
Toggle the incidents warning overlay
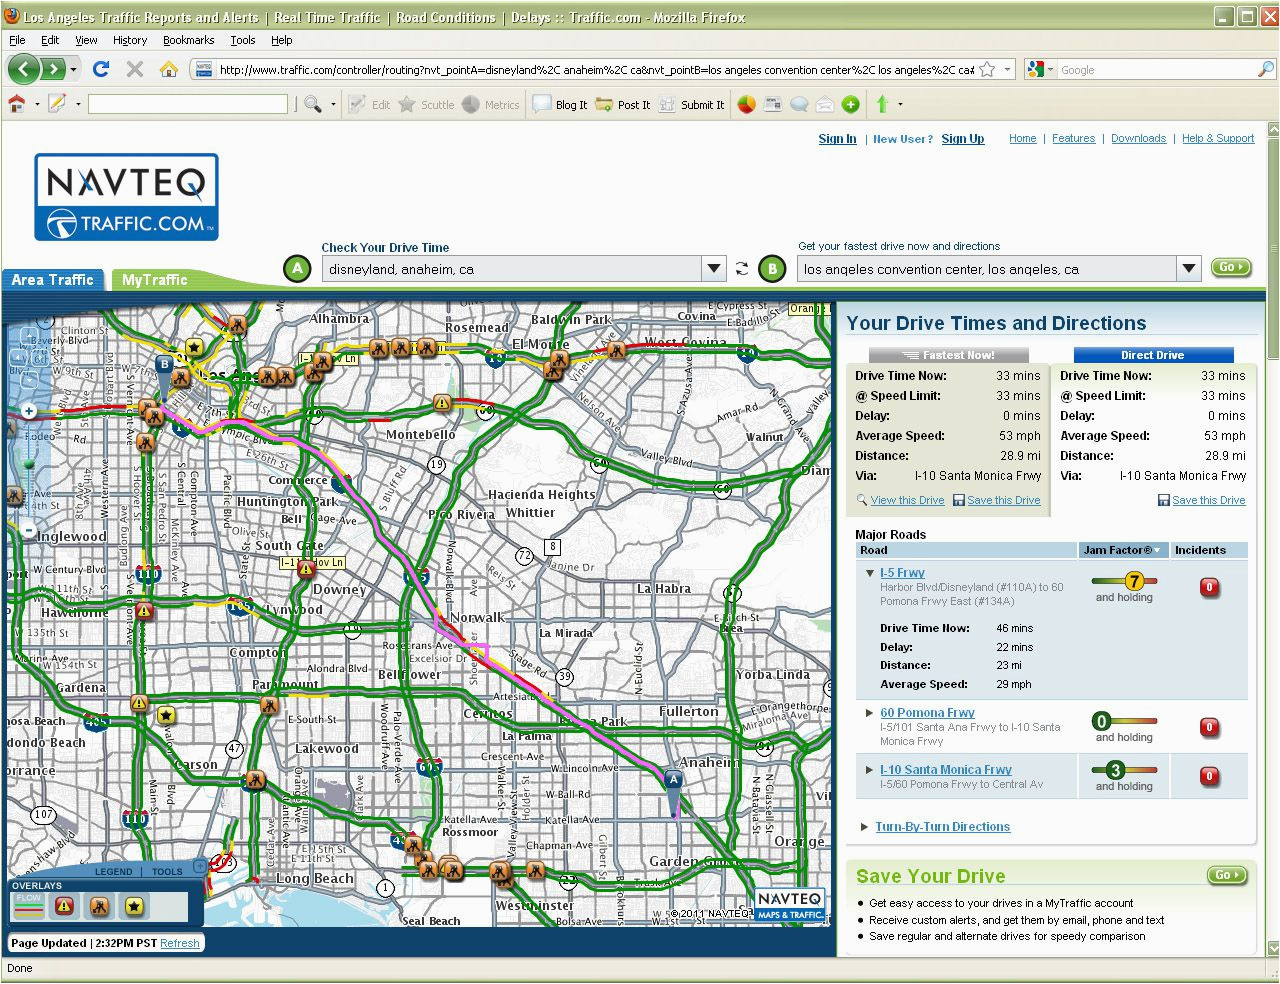click(65, 906)
